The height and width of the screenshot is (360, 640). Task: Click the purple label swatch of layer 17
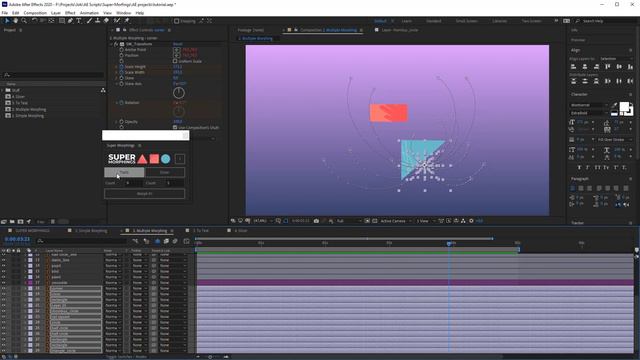click(30, 282)
